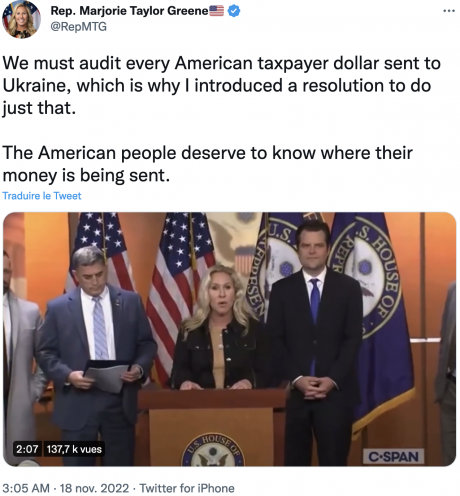Open the Rep. Marjorie Taylor Greene display name
This screenshot has height=496, width=460.
[x=129, y=11]
